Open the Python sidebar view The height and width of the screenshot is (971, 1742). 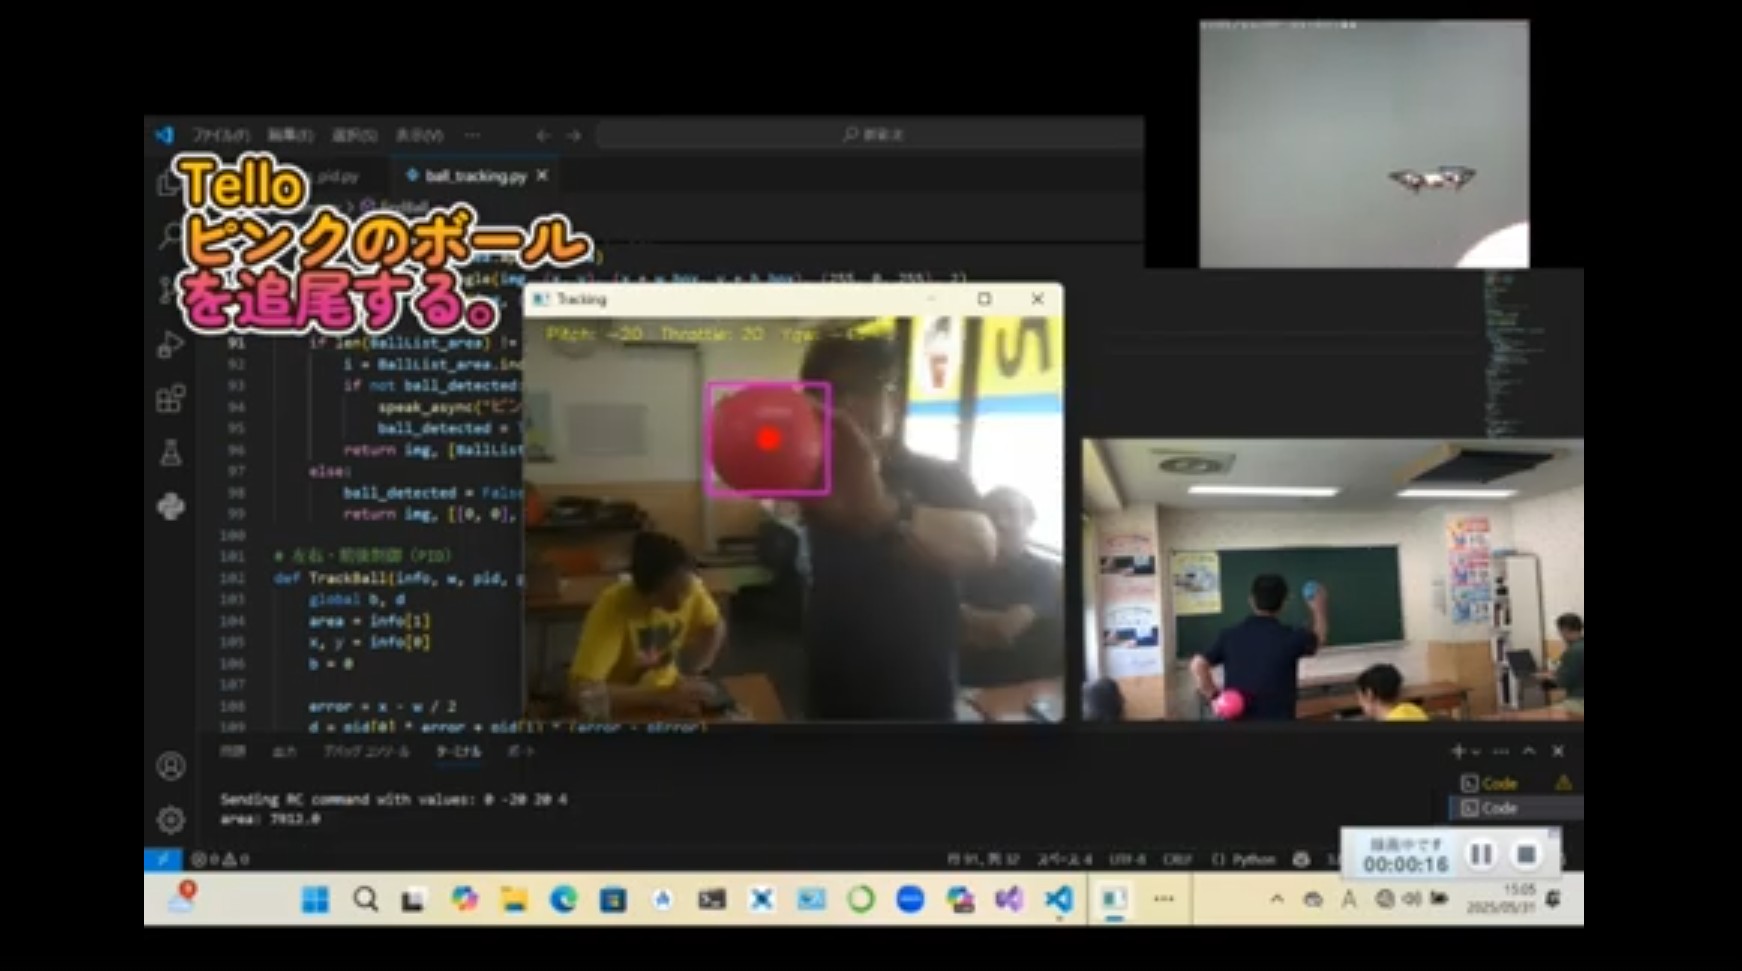[x=171, y=506]
